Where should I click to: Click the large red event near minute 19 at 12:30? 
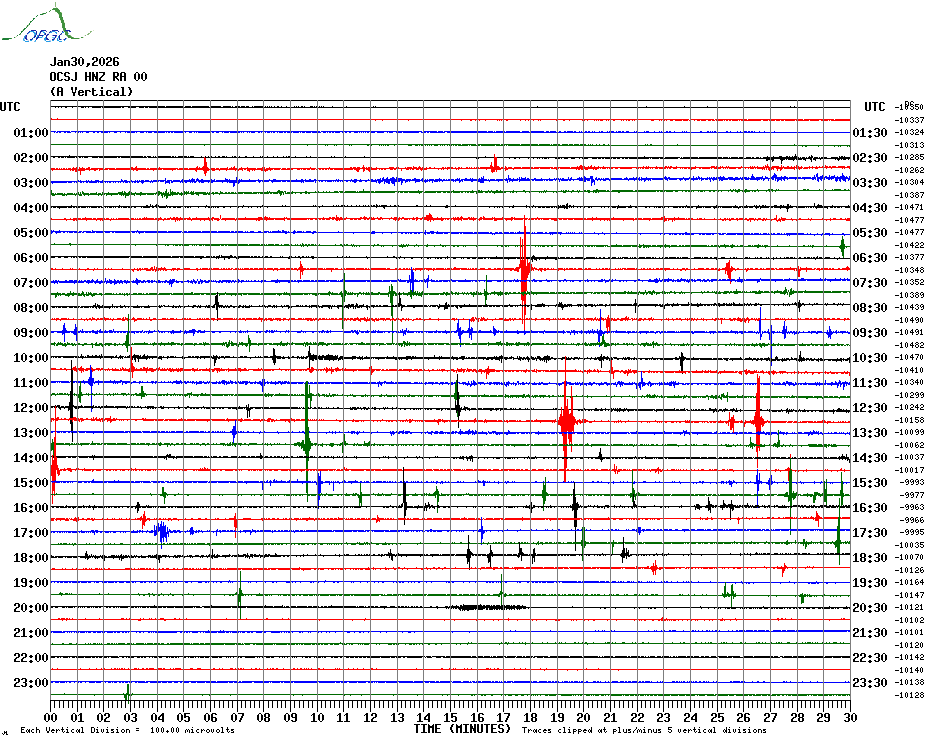pyautogui.click(x=566, y=420)
